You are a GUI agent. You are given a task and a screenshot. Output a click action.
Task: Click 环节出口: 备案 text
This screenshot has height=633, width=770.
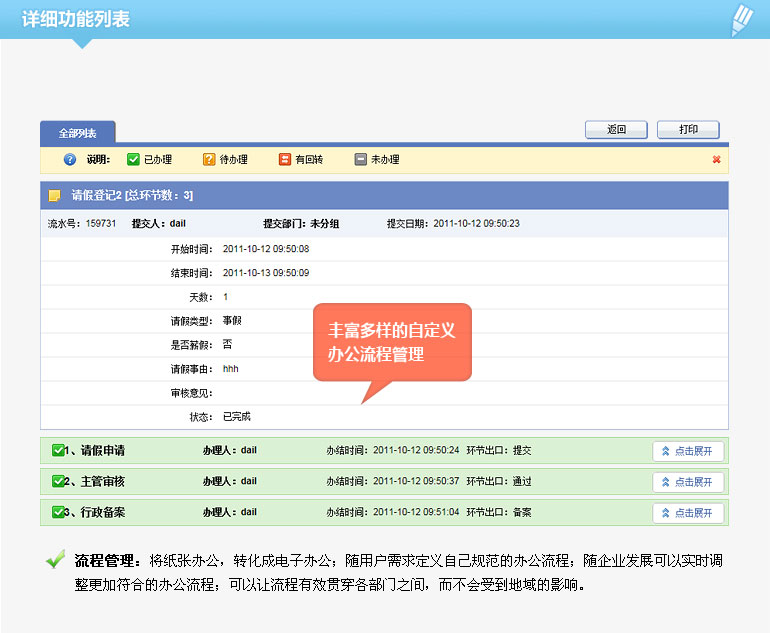tap(499, 512)
